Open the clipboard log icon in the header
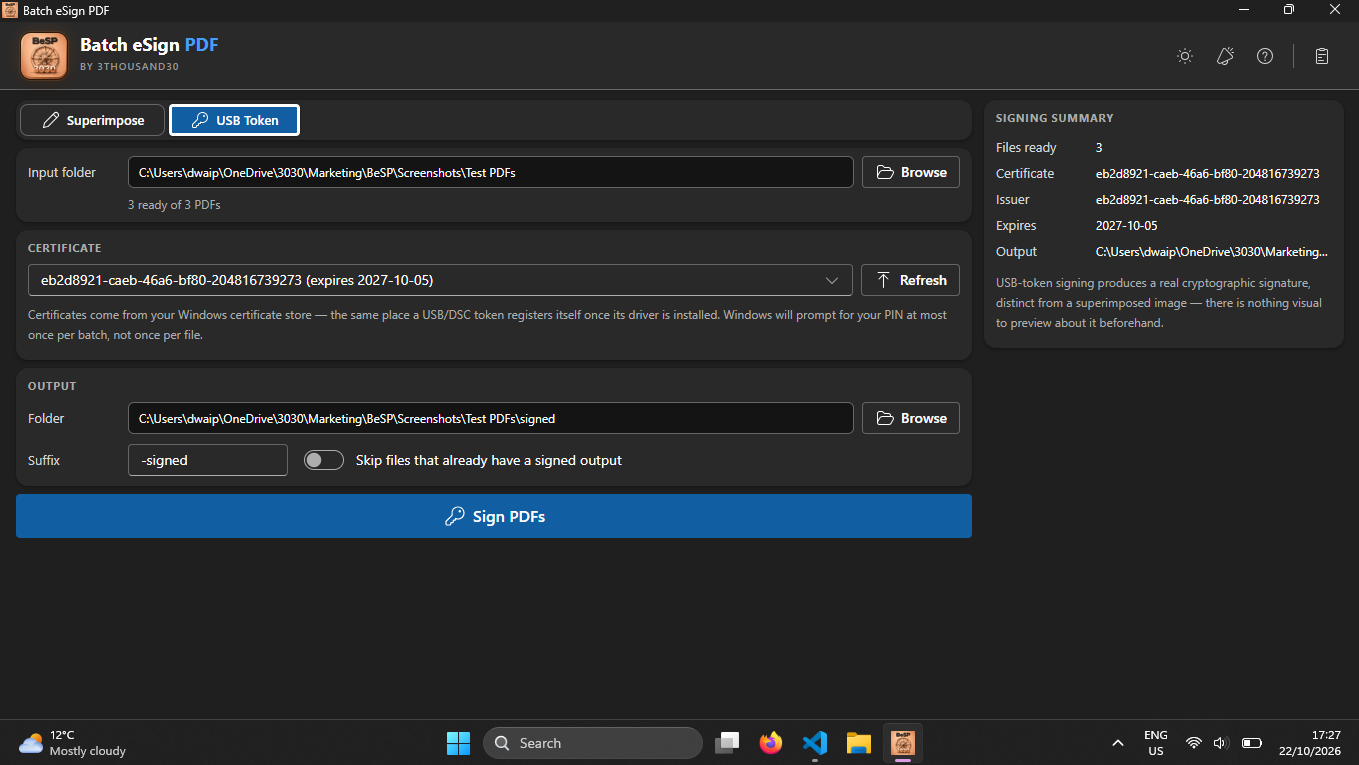Screen dimensions: 1359x765 [1322, 56]
